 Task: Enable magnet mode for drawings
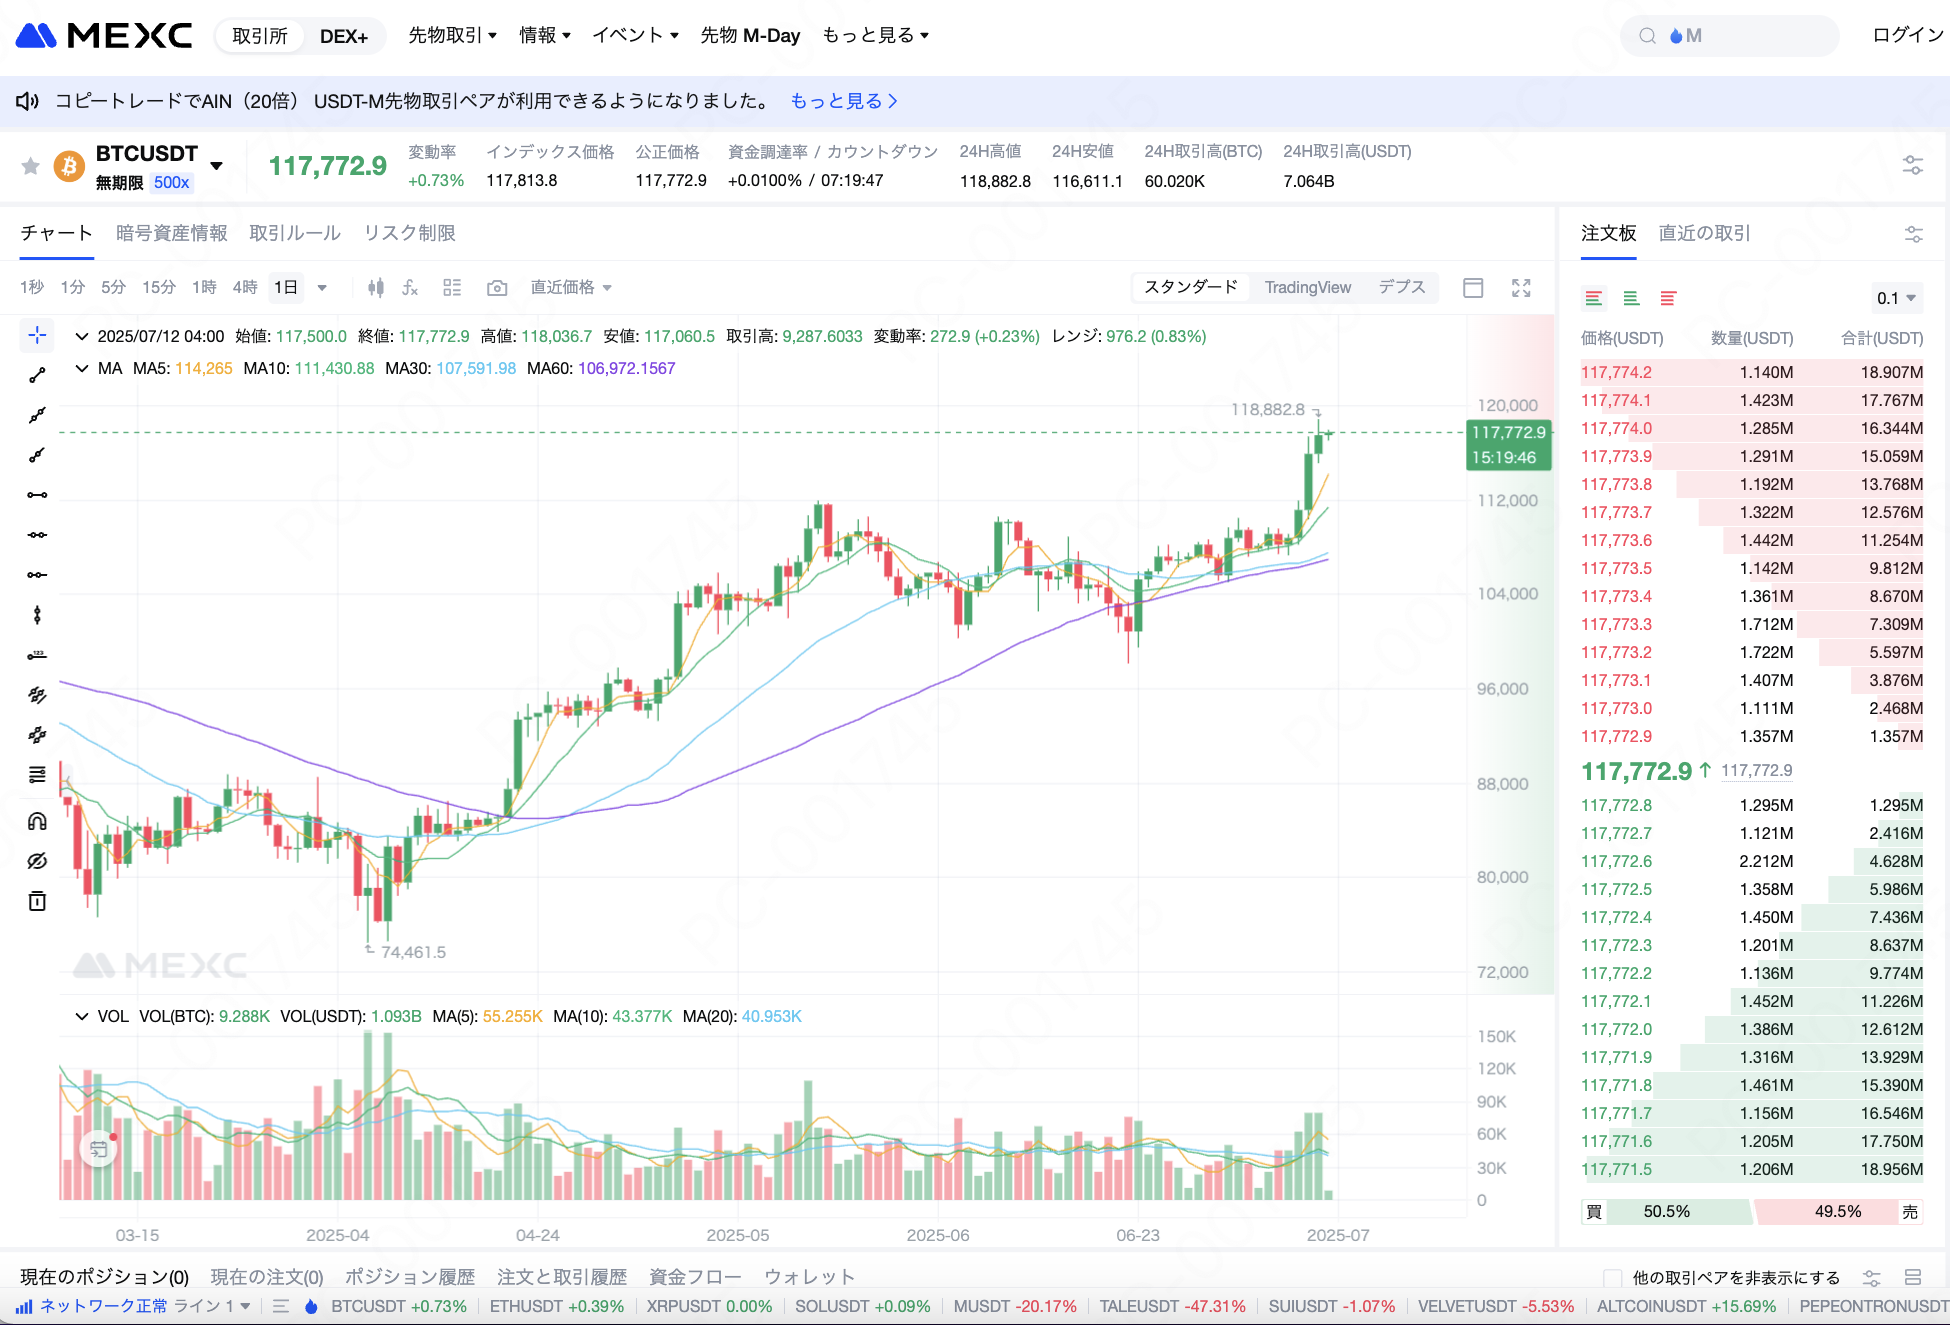[37, 821]
